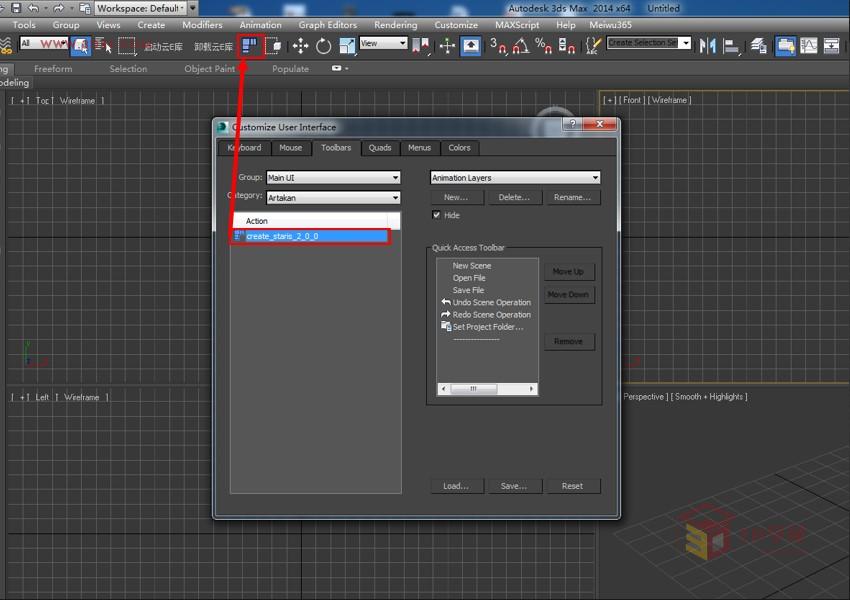Screen dimensions: 850x600
Task: Click the Reset button
Action: (x=572, y=486)
